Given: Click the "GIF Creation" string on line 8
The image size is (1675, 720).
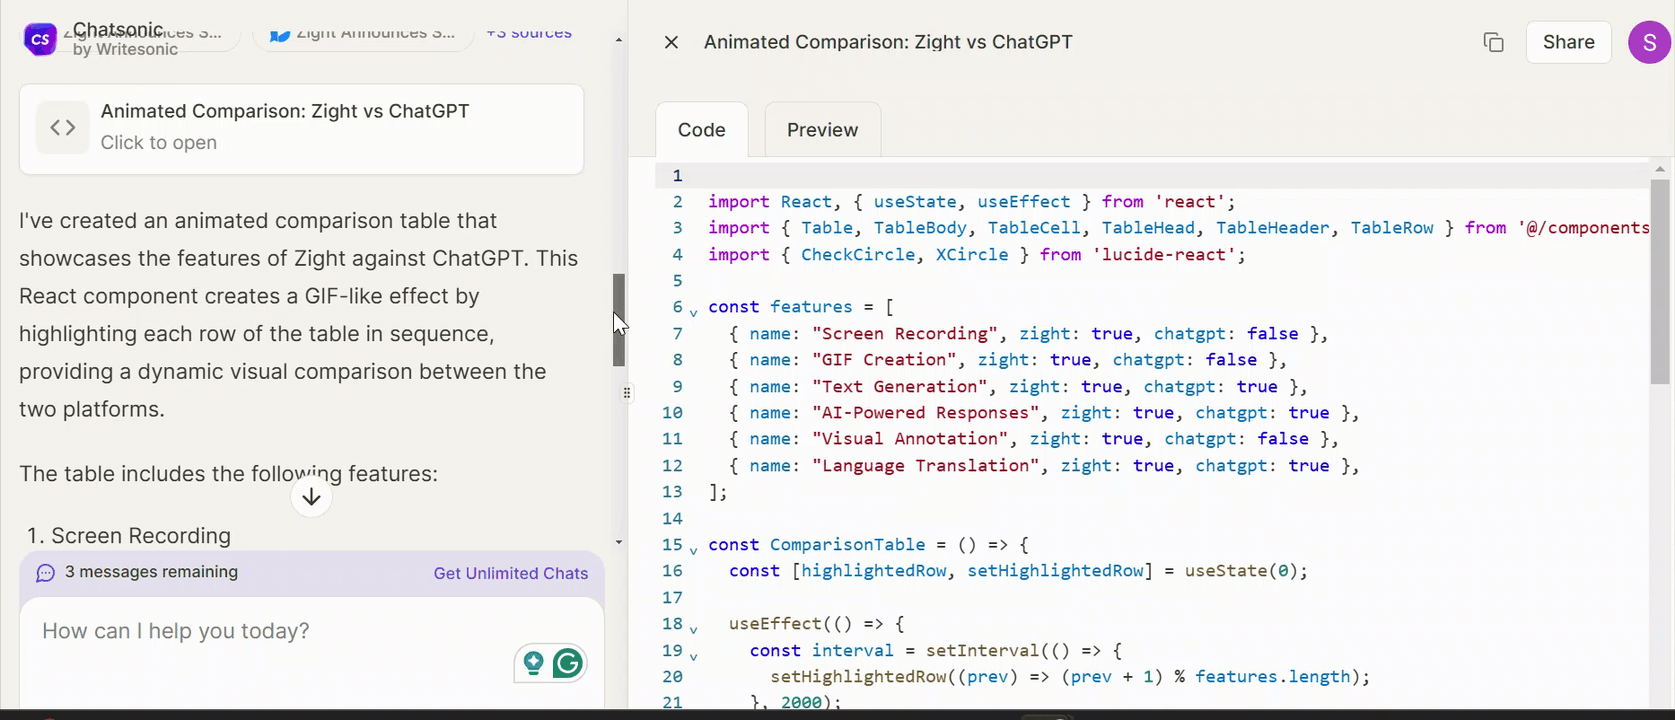Looking at the screenshot, I should pyautogui.click(x=884, y=360).
